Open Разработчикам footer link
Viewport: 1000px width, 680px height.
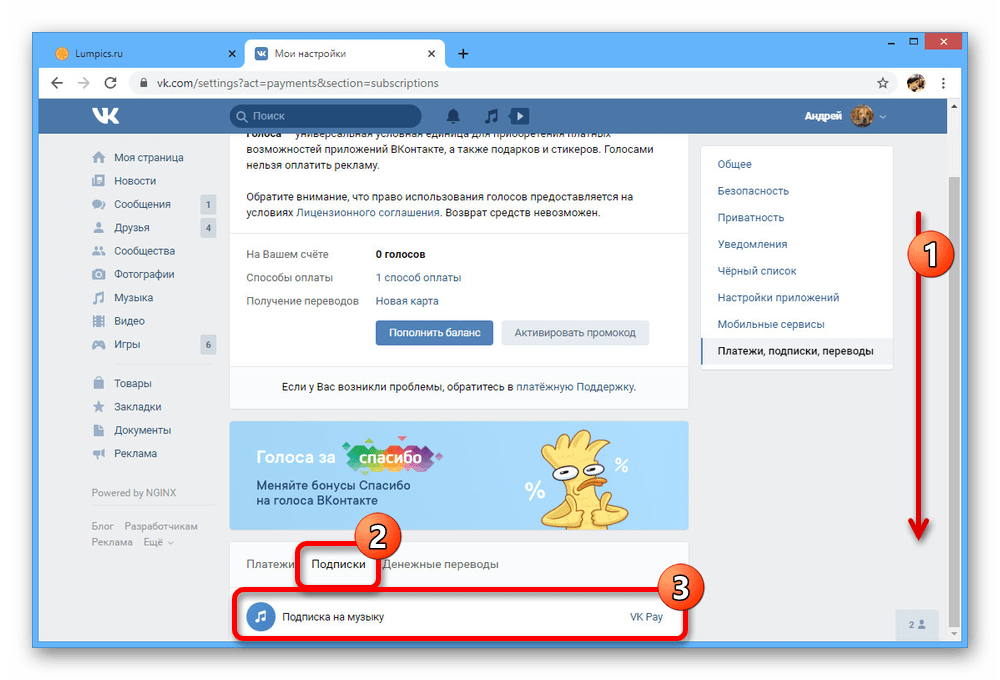point(161,526)
